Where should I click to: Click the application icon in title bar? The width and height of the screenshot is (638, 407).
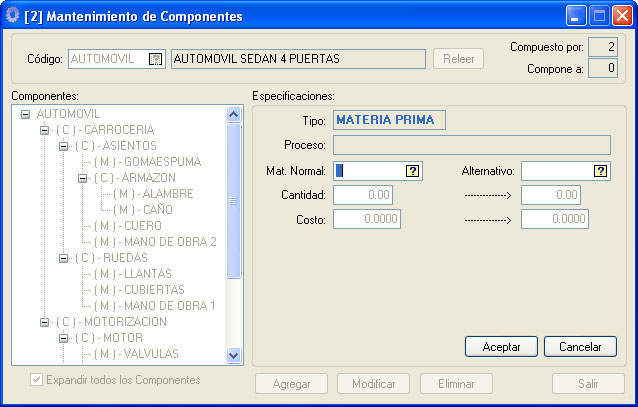[12, 15]
